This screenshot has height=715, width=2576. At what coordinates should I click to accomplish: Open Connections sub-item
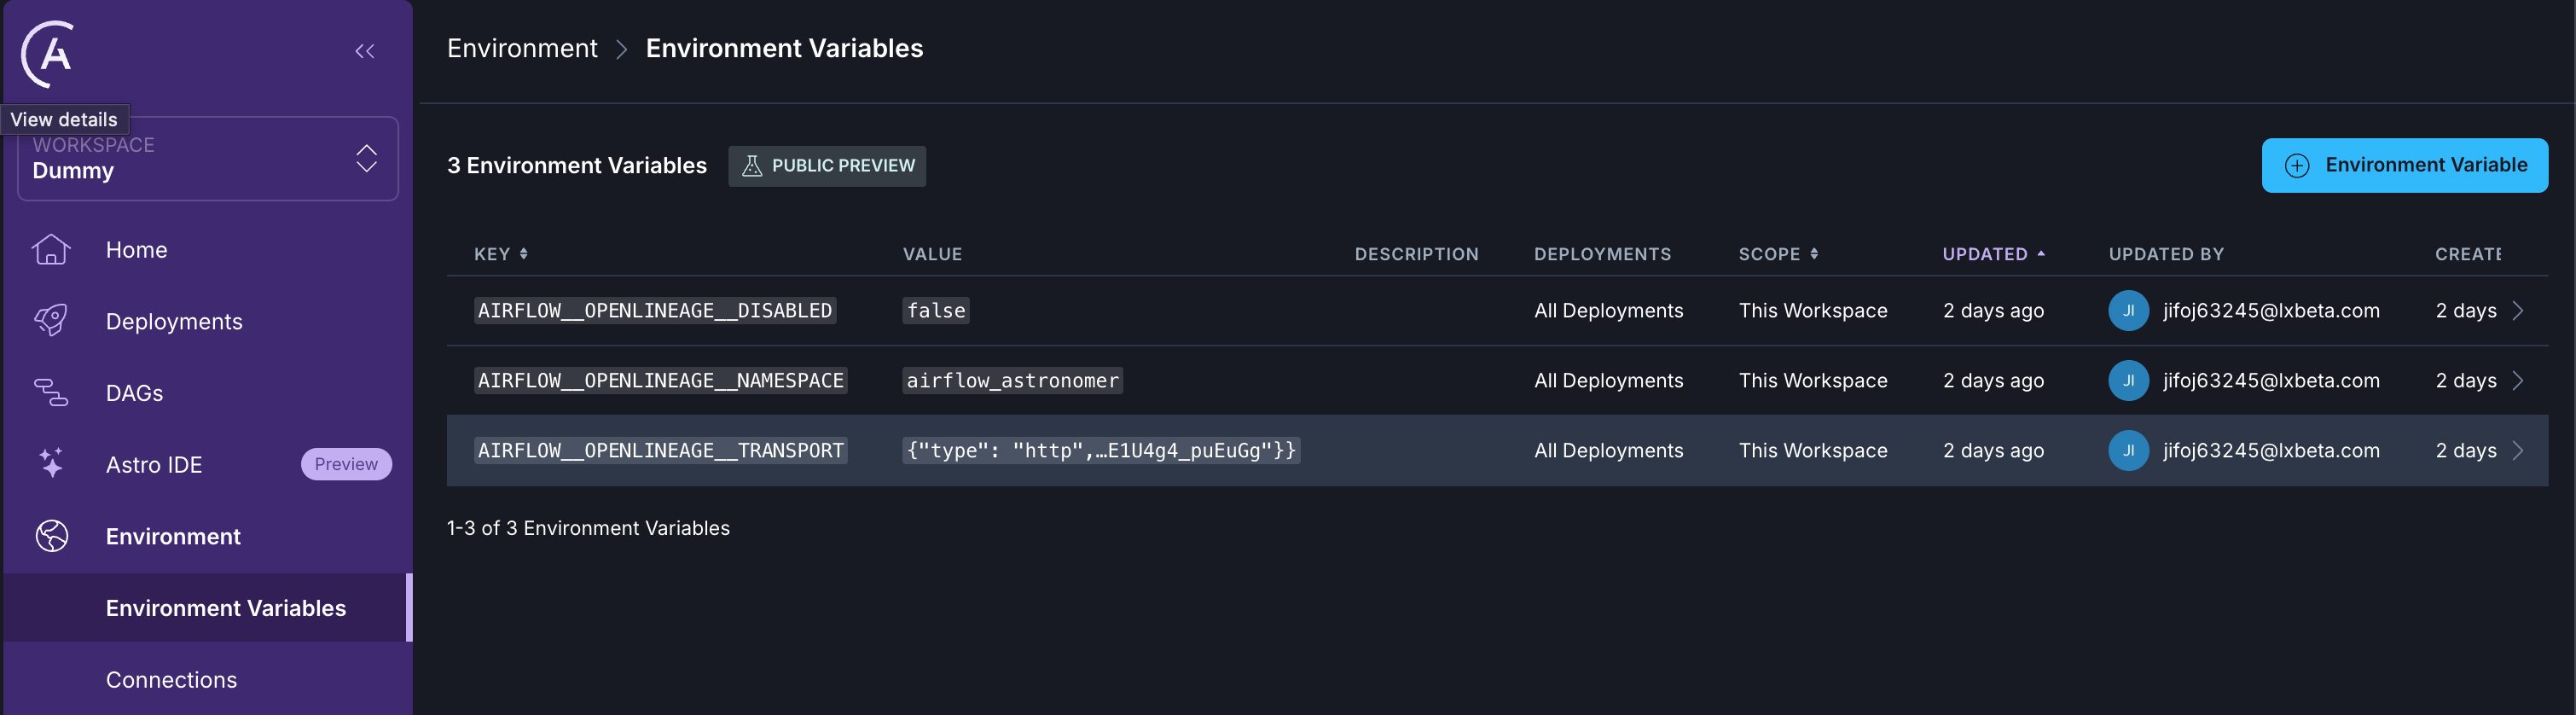[171, 680]
